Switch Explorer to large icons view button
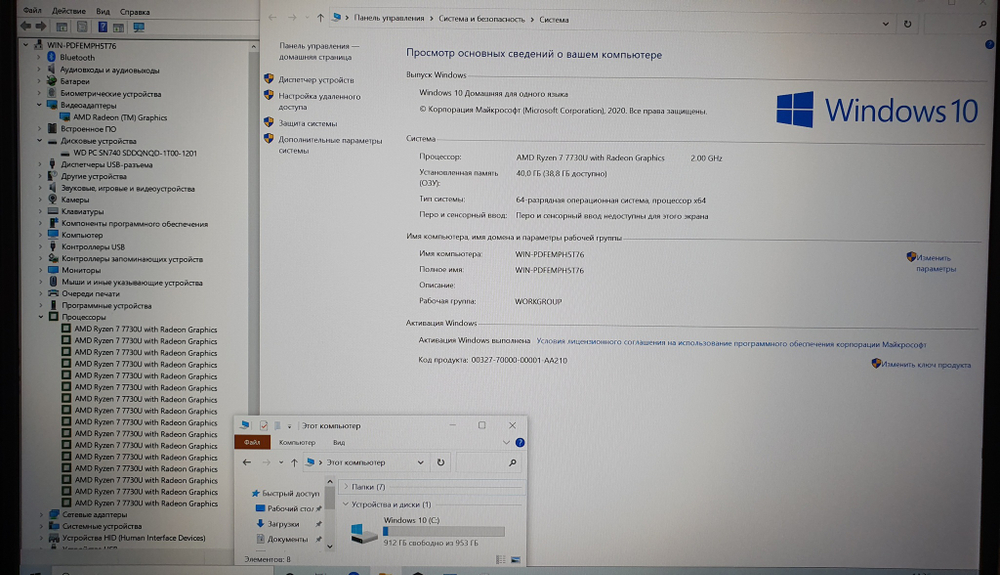The image size is (1000, 575). 515,560
